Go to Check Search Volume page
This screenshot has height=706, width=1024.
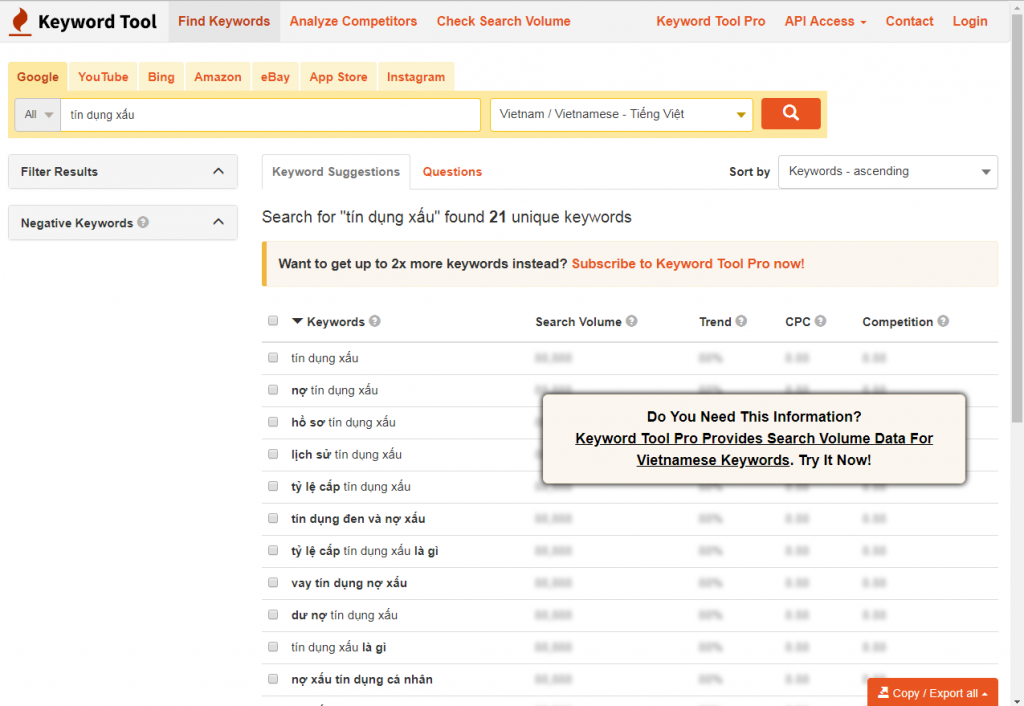coord(504,21)
